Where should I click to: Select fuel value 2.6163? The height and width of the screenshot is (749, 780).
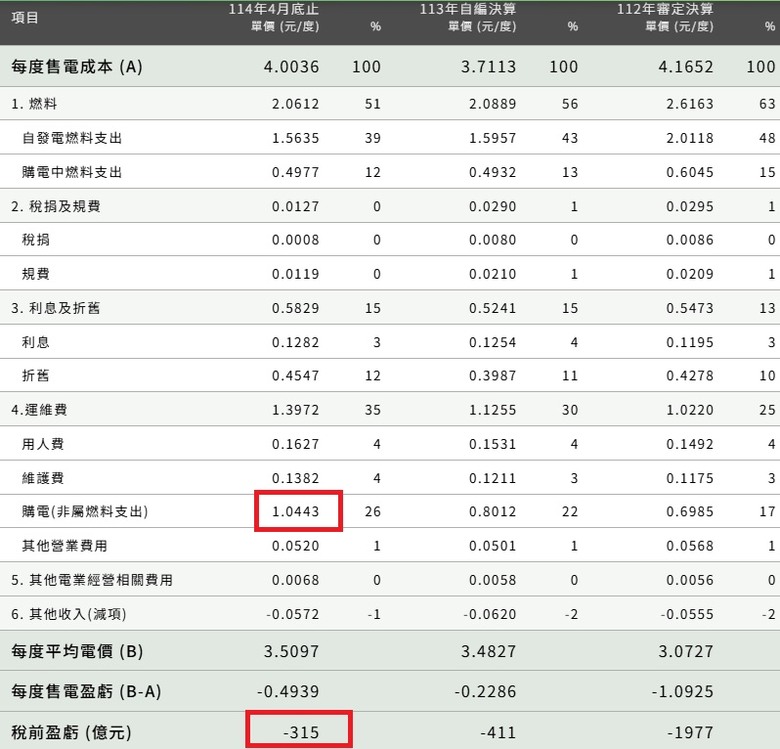pos(690,104)
